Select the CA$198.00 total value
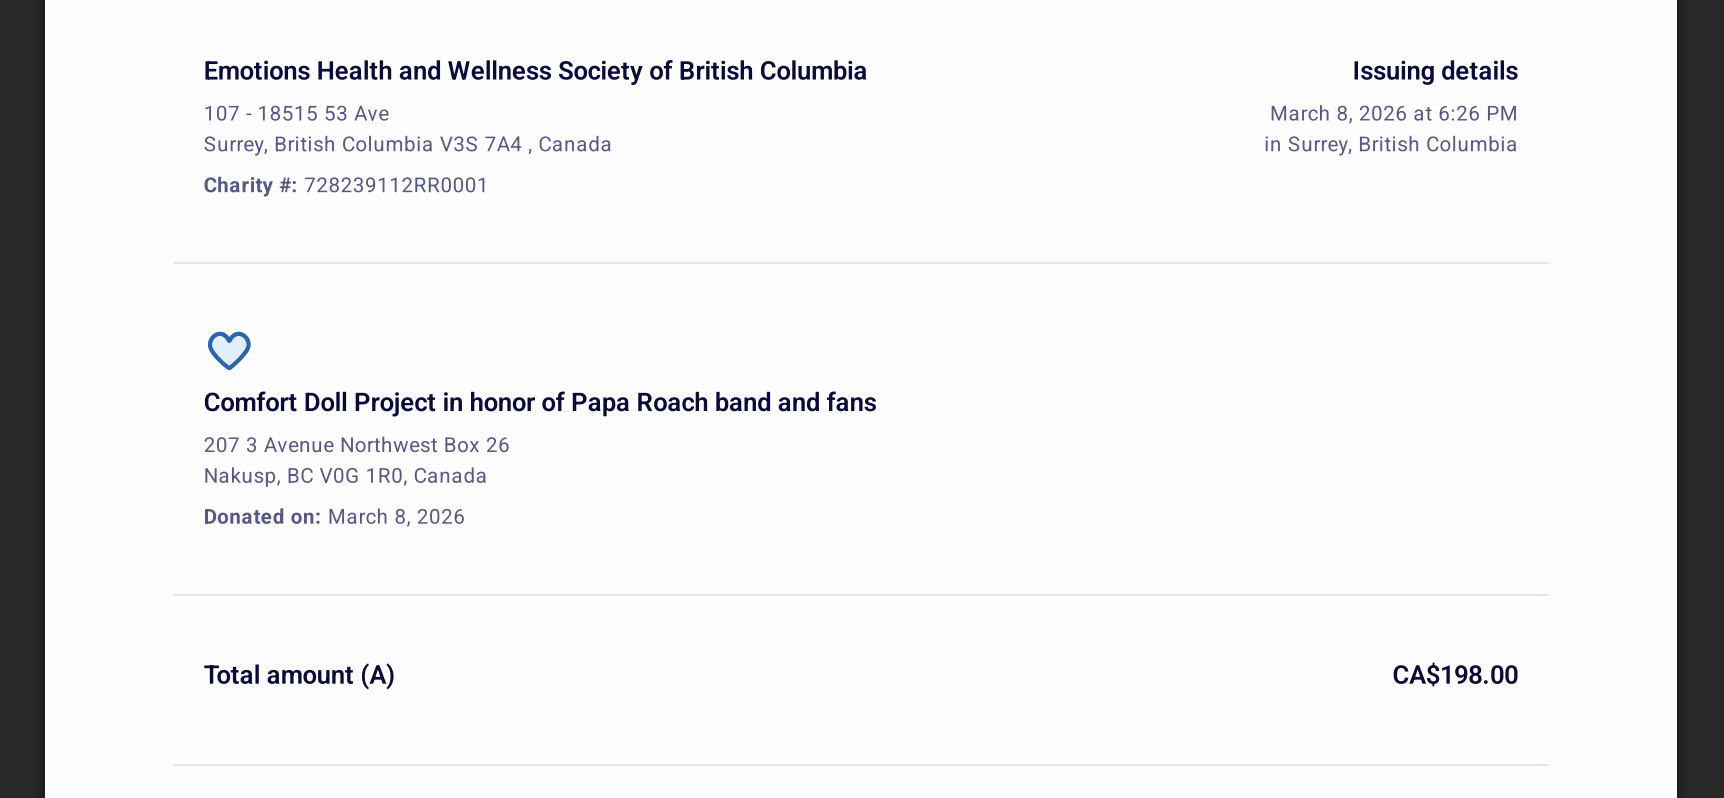This screenshot has width=1724, height=798. point(1454,675)
